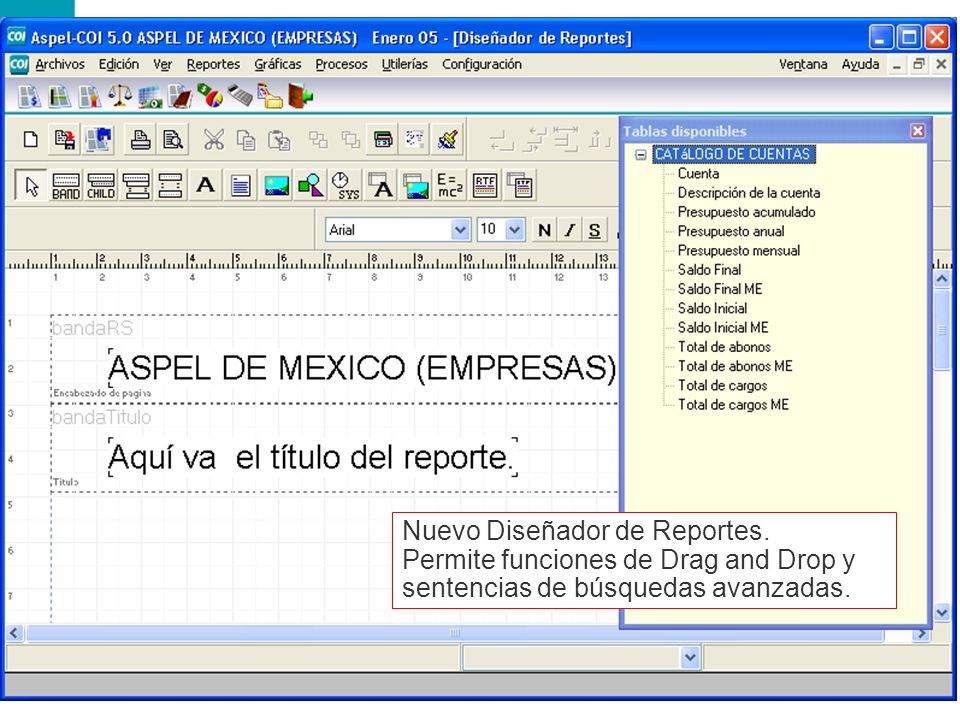Collapse the CATÁLOGO DE CUENTAS tree node
960x720 pixels.
pos(641,154)
